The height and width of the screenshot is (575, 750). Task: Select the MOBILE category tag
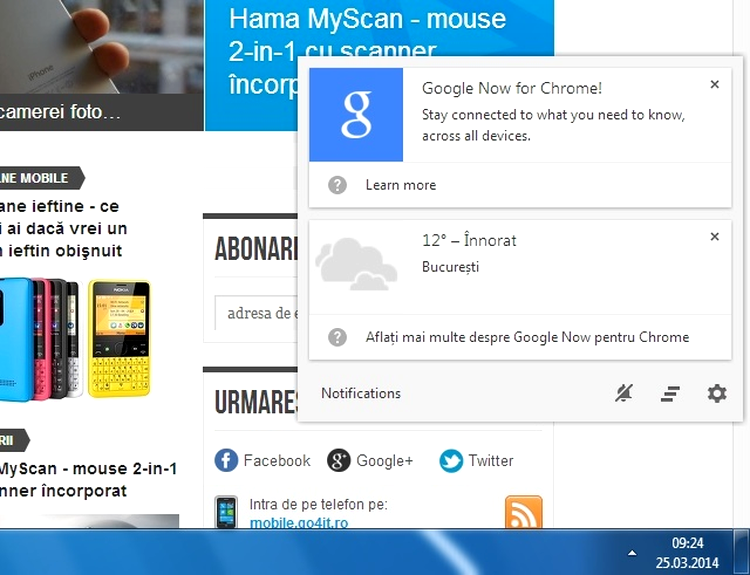pos(42,178)
